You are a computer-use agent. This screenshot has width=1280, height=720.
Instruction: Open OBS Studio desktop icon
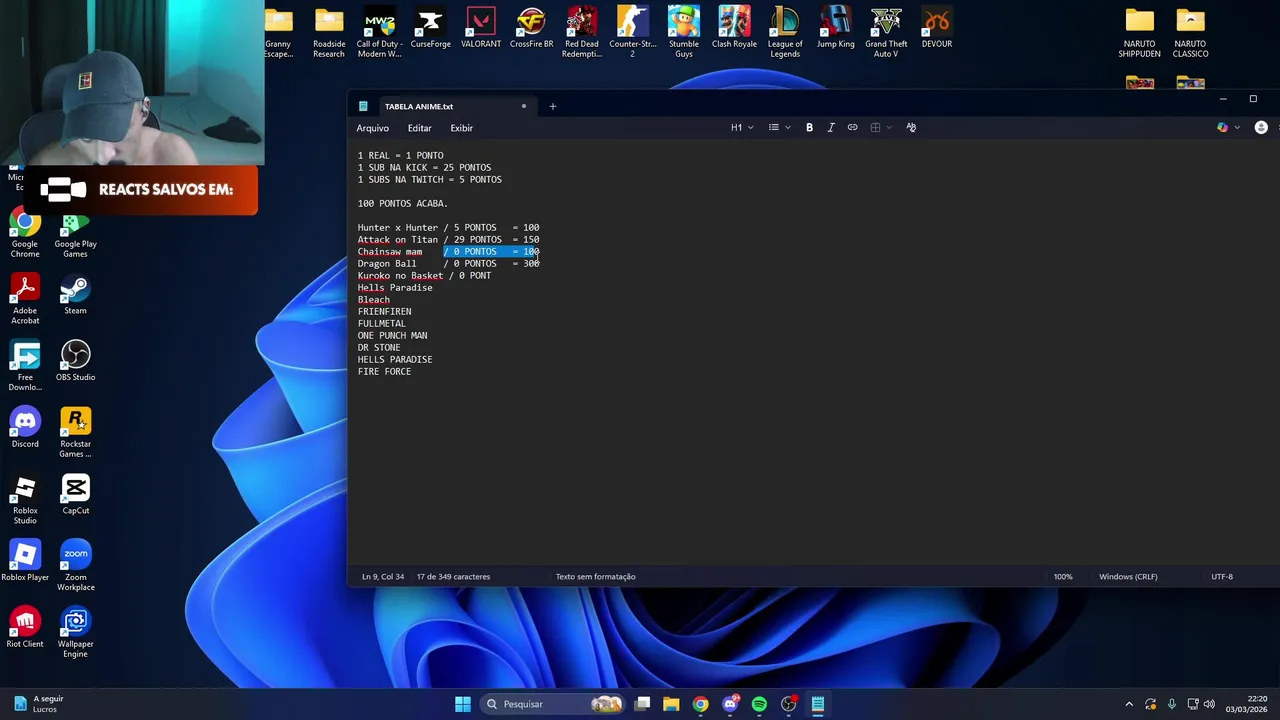[x=76, y=361]
